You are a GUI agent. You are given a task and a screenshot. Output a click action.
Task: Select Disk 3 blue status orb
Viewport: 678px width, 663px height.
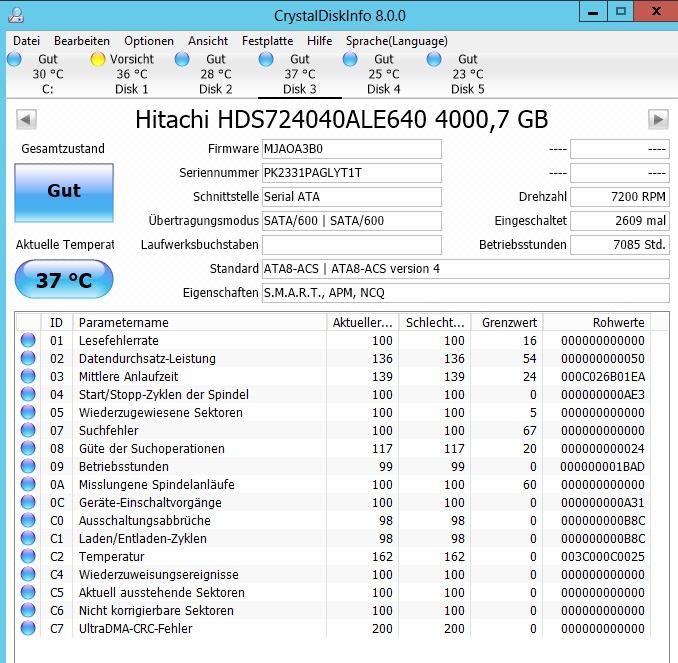pyautogui.click(x=266, y=59)
